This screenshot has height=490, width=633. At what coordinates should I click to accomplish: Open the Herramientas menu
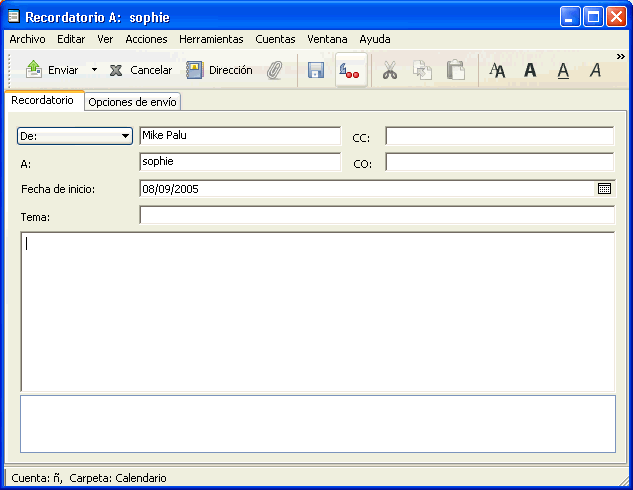coord(211,39)
